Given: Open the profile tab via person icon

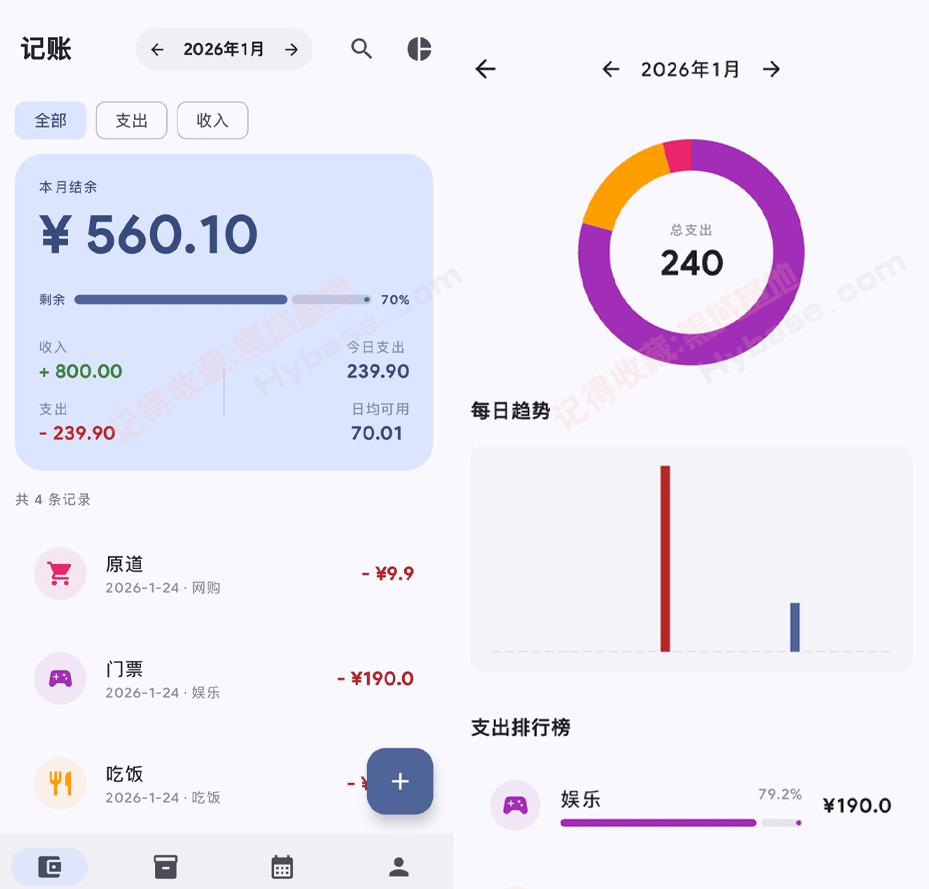Looking at the screenshot, I should coord(397,868).
